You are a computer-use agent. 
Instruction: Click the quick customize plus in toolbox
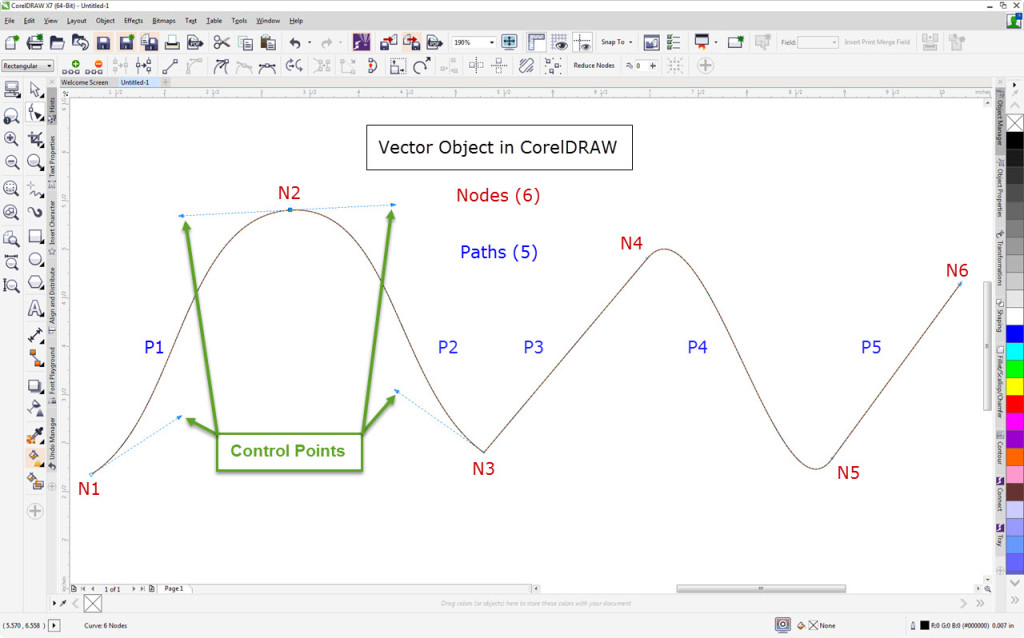pyautogui.click(x=35, y=511)
